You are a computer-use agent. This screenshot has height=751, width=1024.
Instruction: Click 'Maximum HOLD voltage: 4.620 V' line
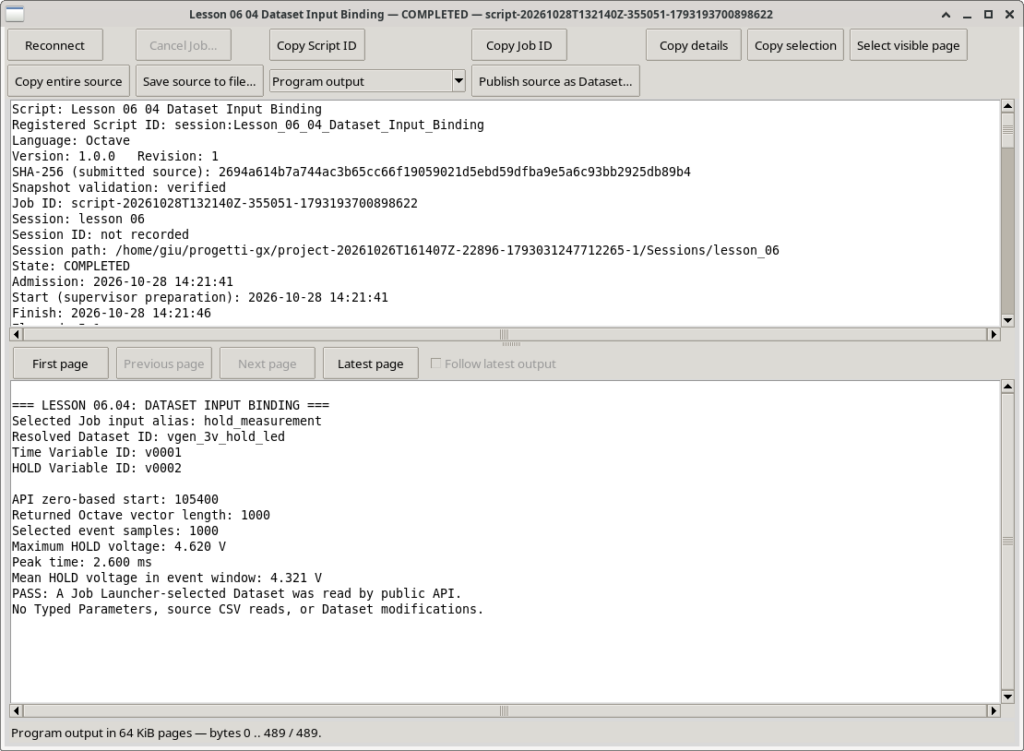(119, 546)
